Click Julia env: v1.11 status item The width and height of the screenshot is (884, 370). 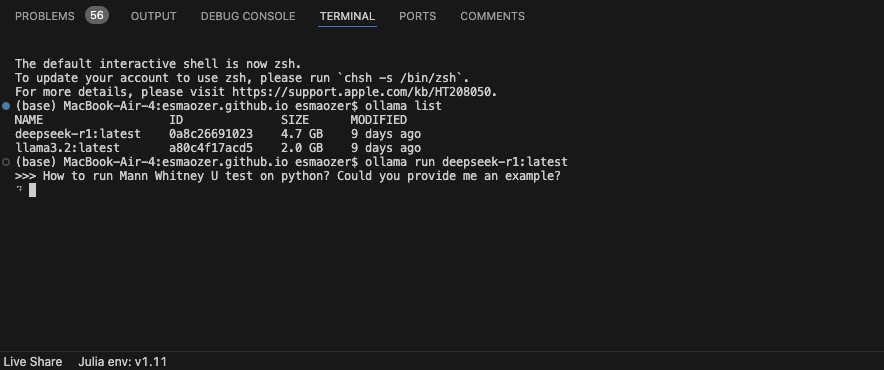pos(122,362)
